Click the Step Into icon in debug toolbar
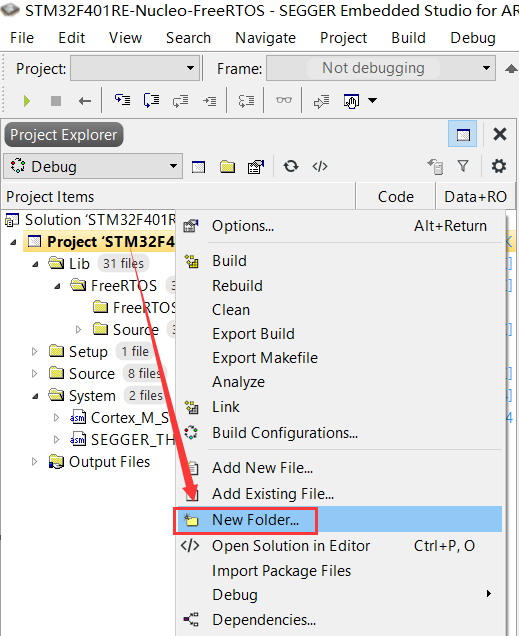Viewport: 519px width, 636px height. click(122, 100)
